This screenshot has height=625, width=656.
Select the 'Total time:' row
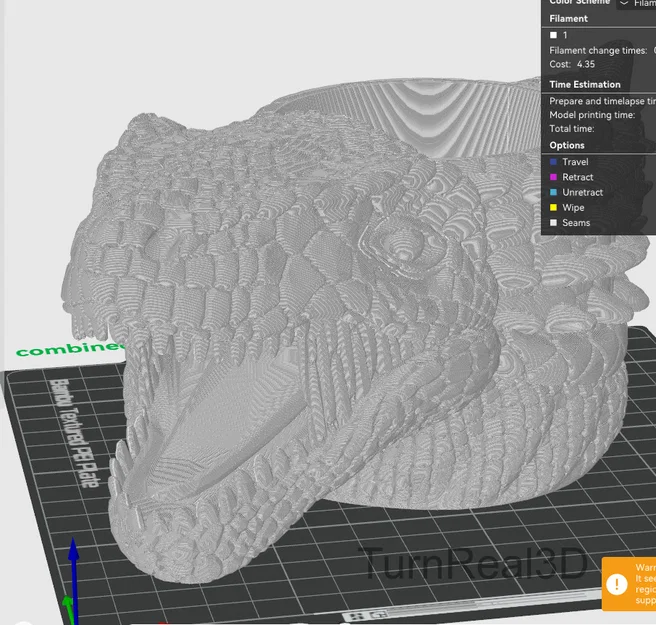click(571, 129)
